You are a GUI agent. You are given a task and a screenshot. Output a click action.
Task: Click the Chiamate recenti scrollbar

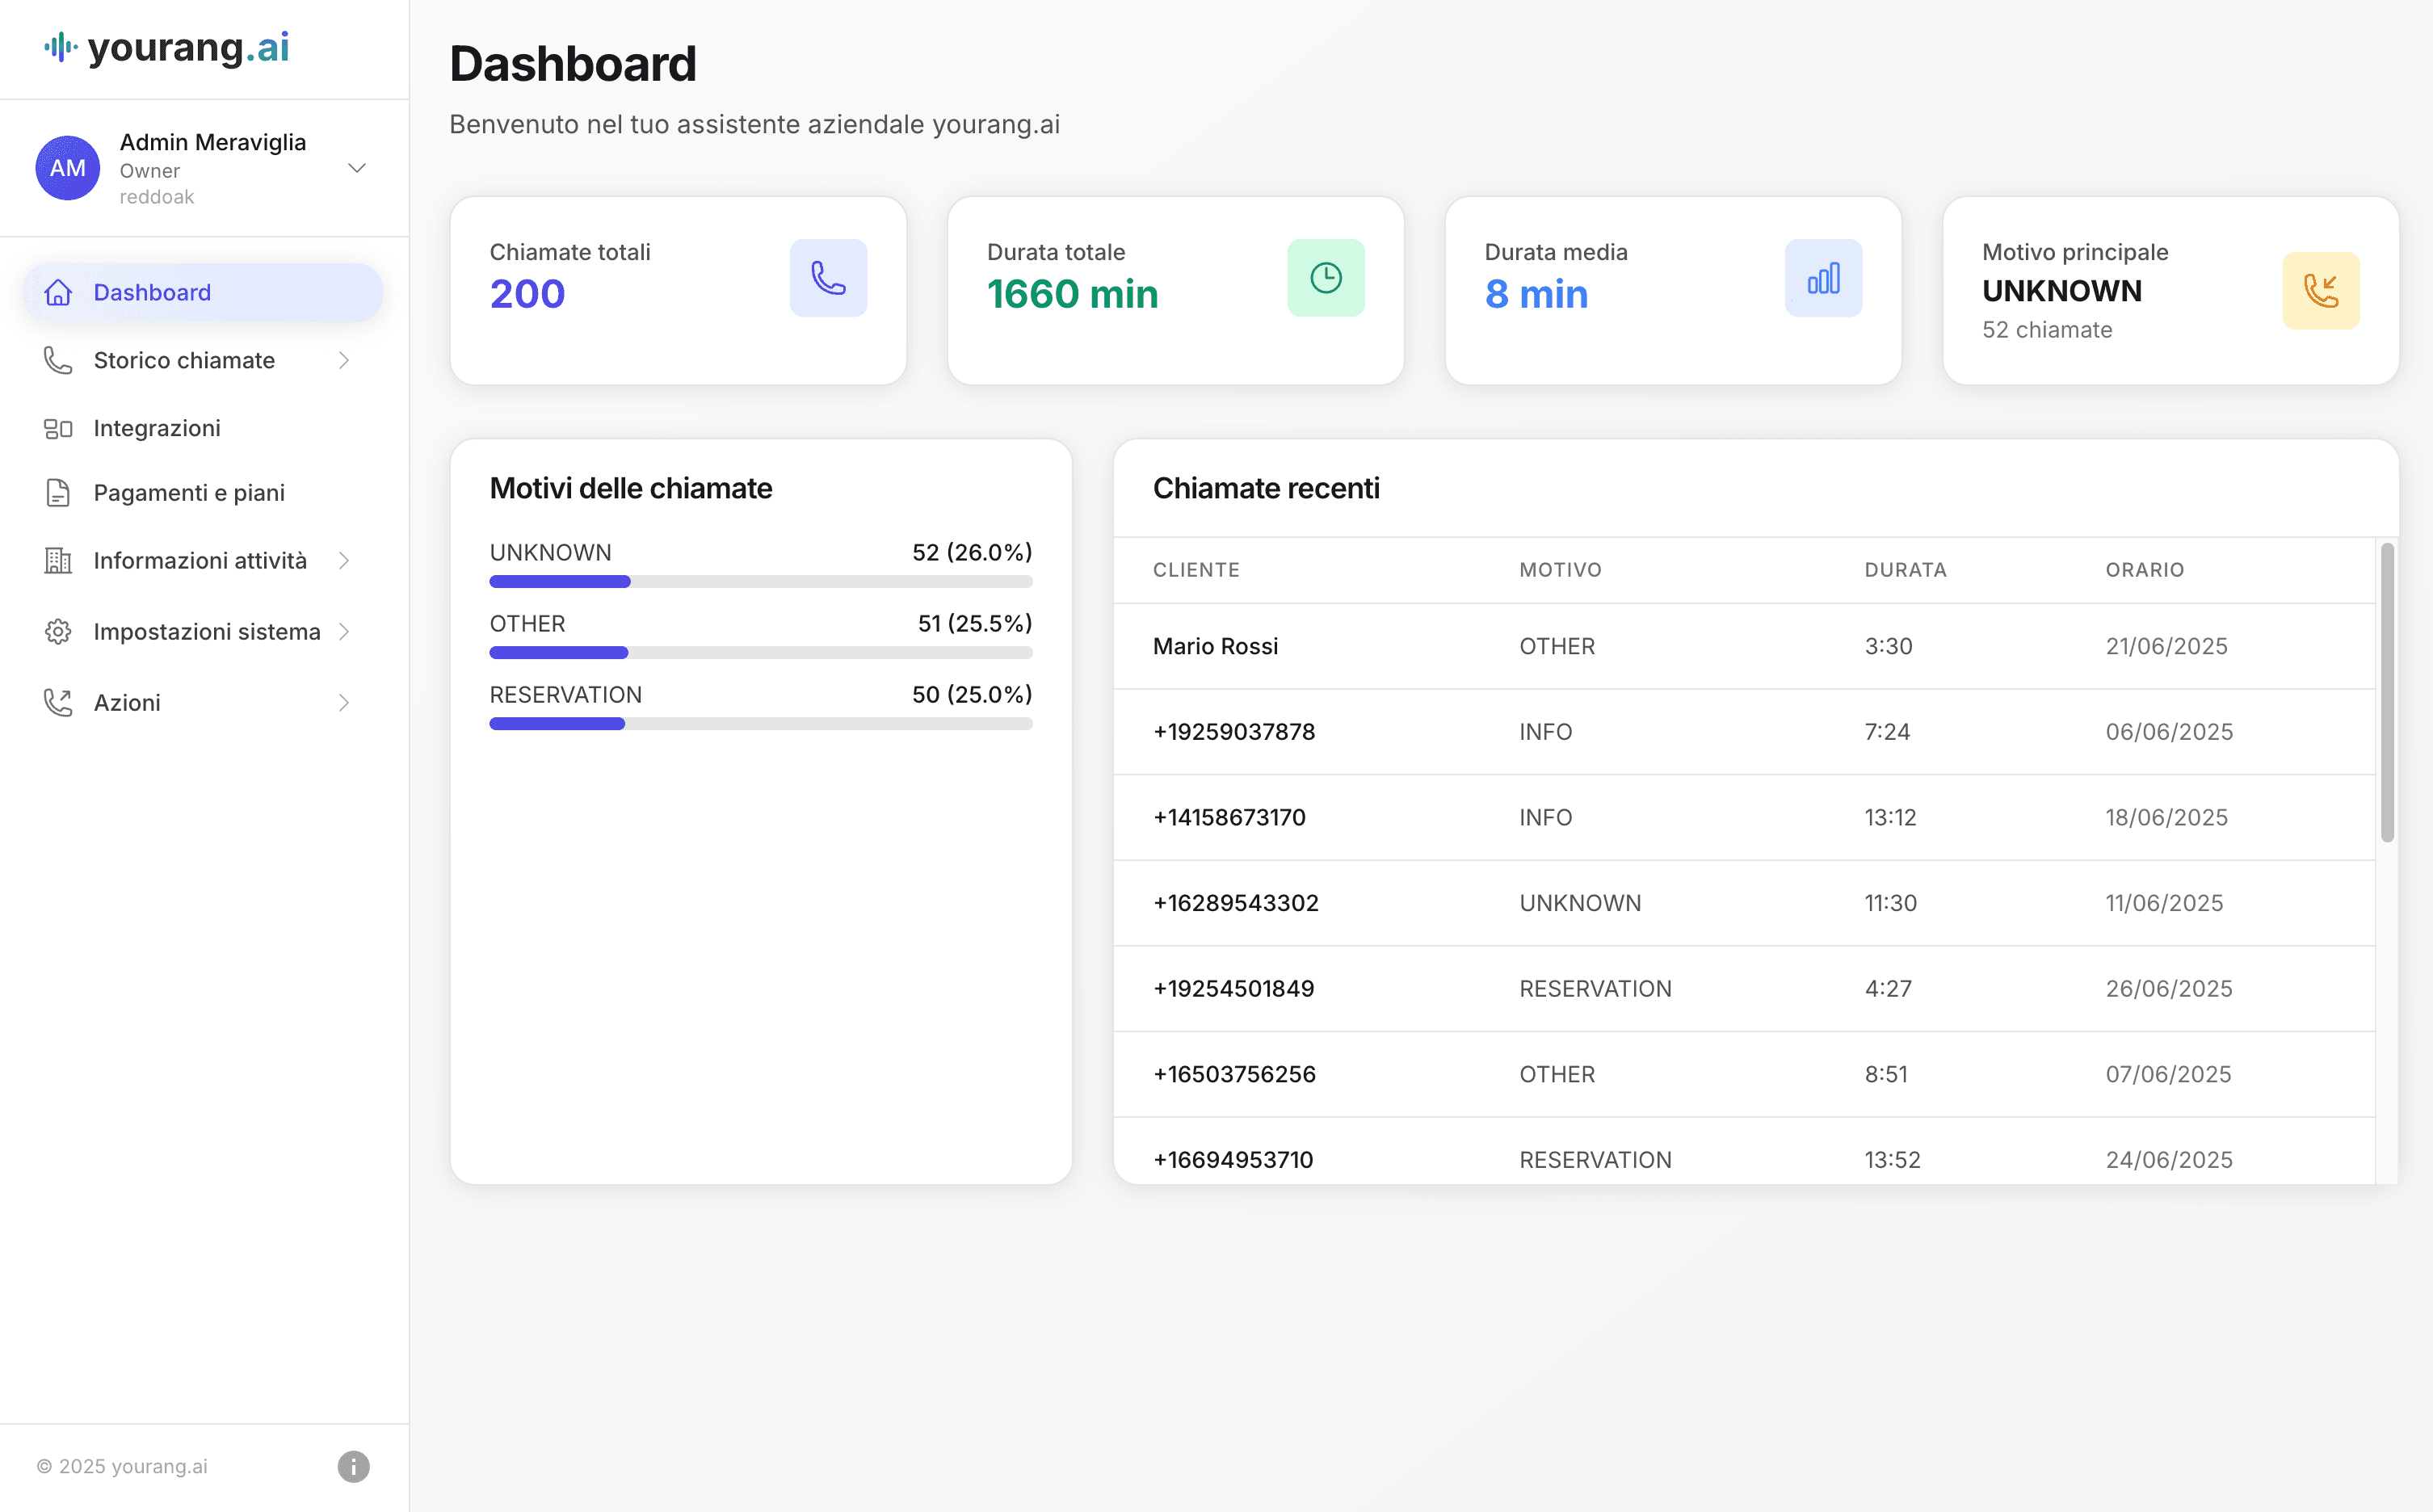click(x=2387, y=692)
